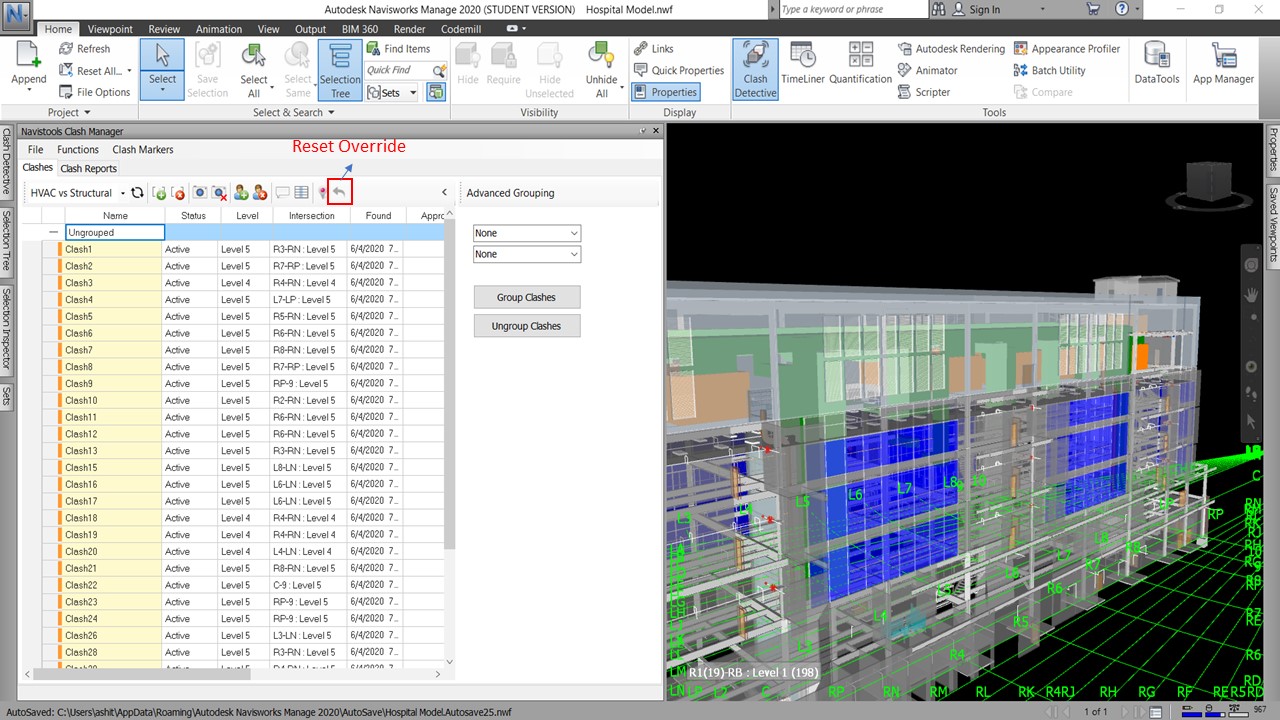
Task: Open the File menu in Clash Manager
Action: pos(35,149)
